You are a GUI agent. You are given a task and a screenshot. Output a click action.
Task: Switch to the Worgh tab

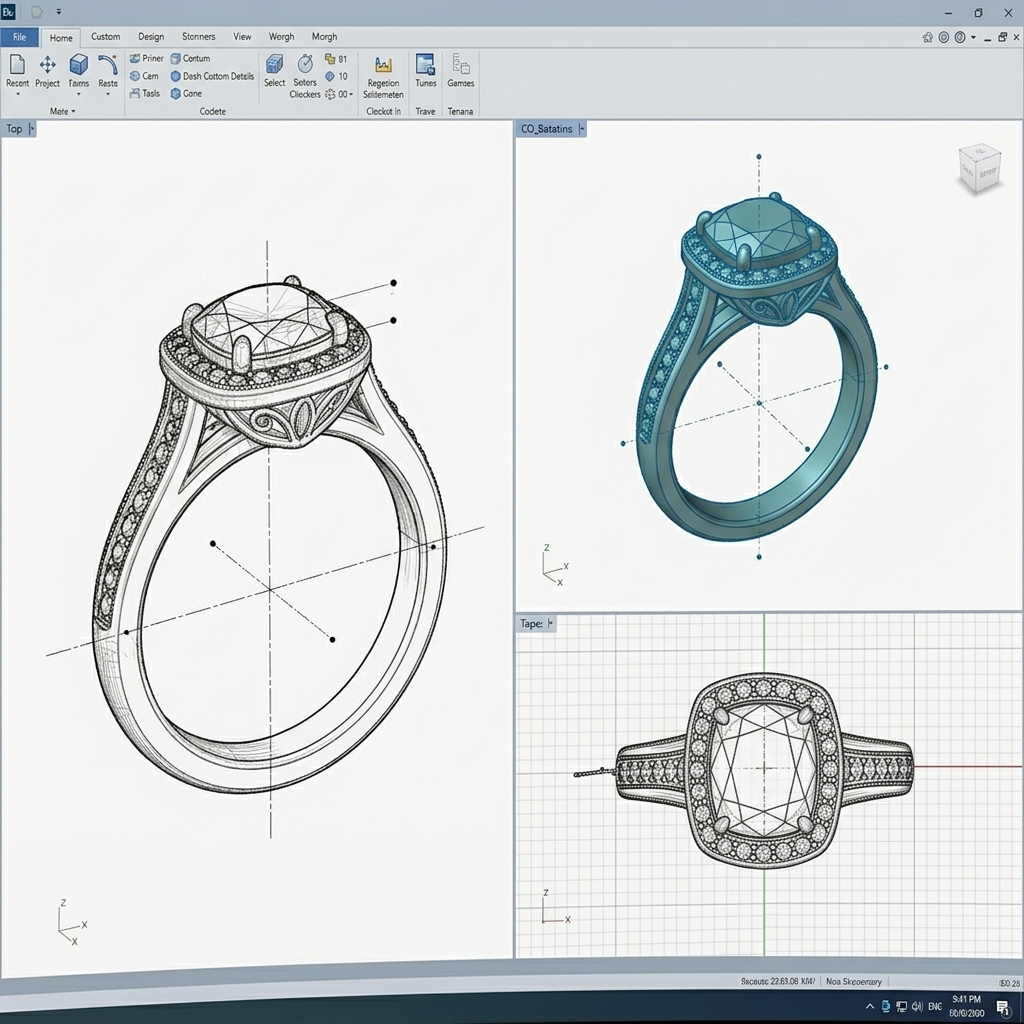tap(281, 37)
